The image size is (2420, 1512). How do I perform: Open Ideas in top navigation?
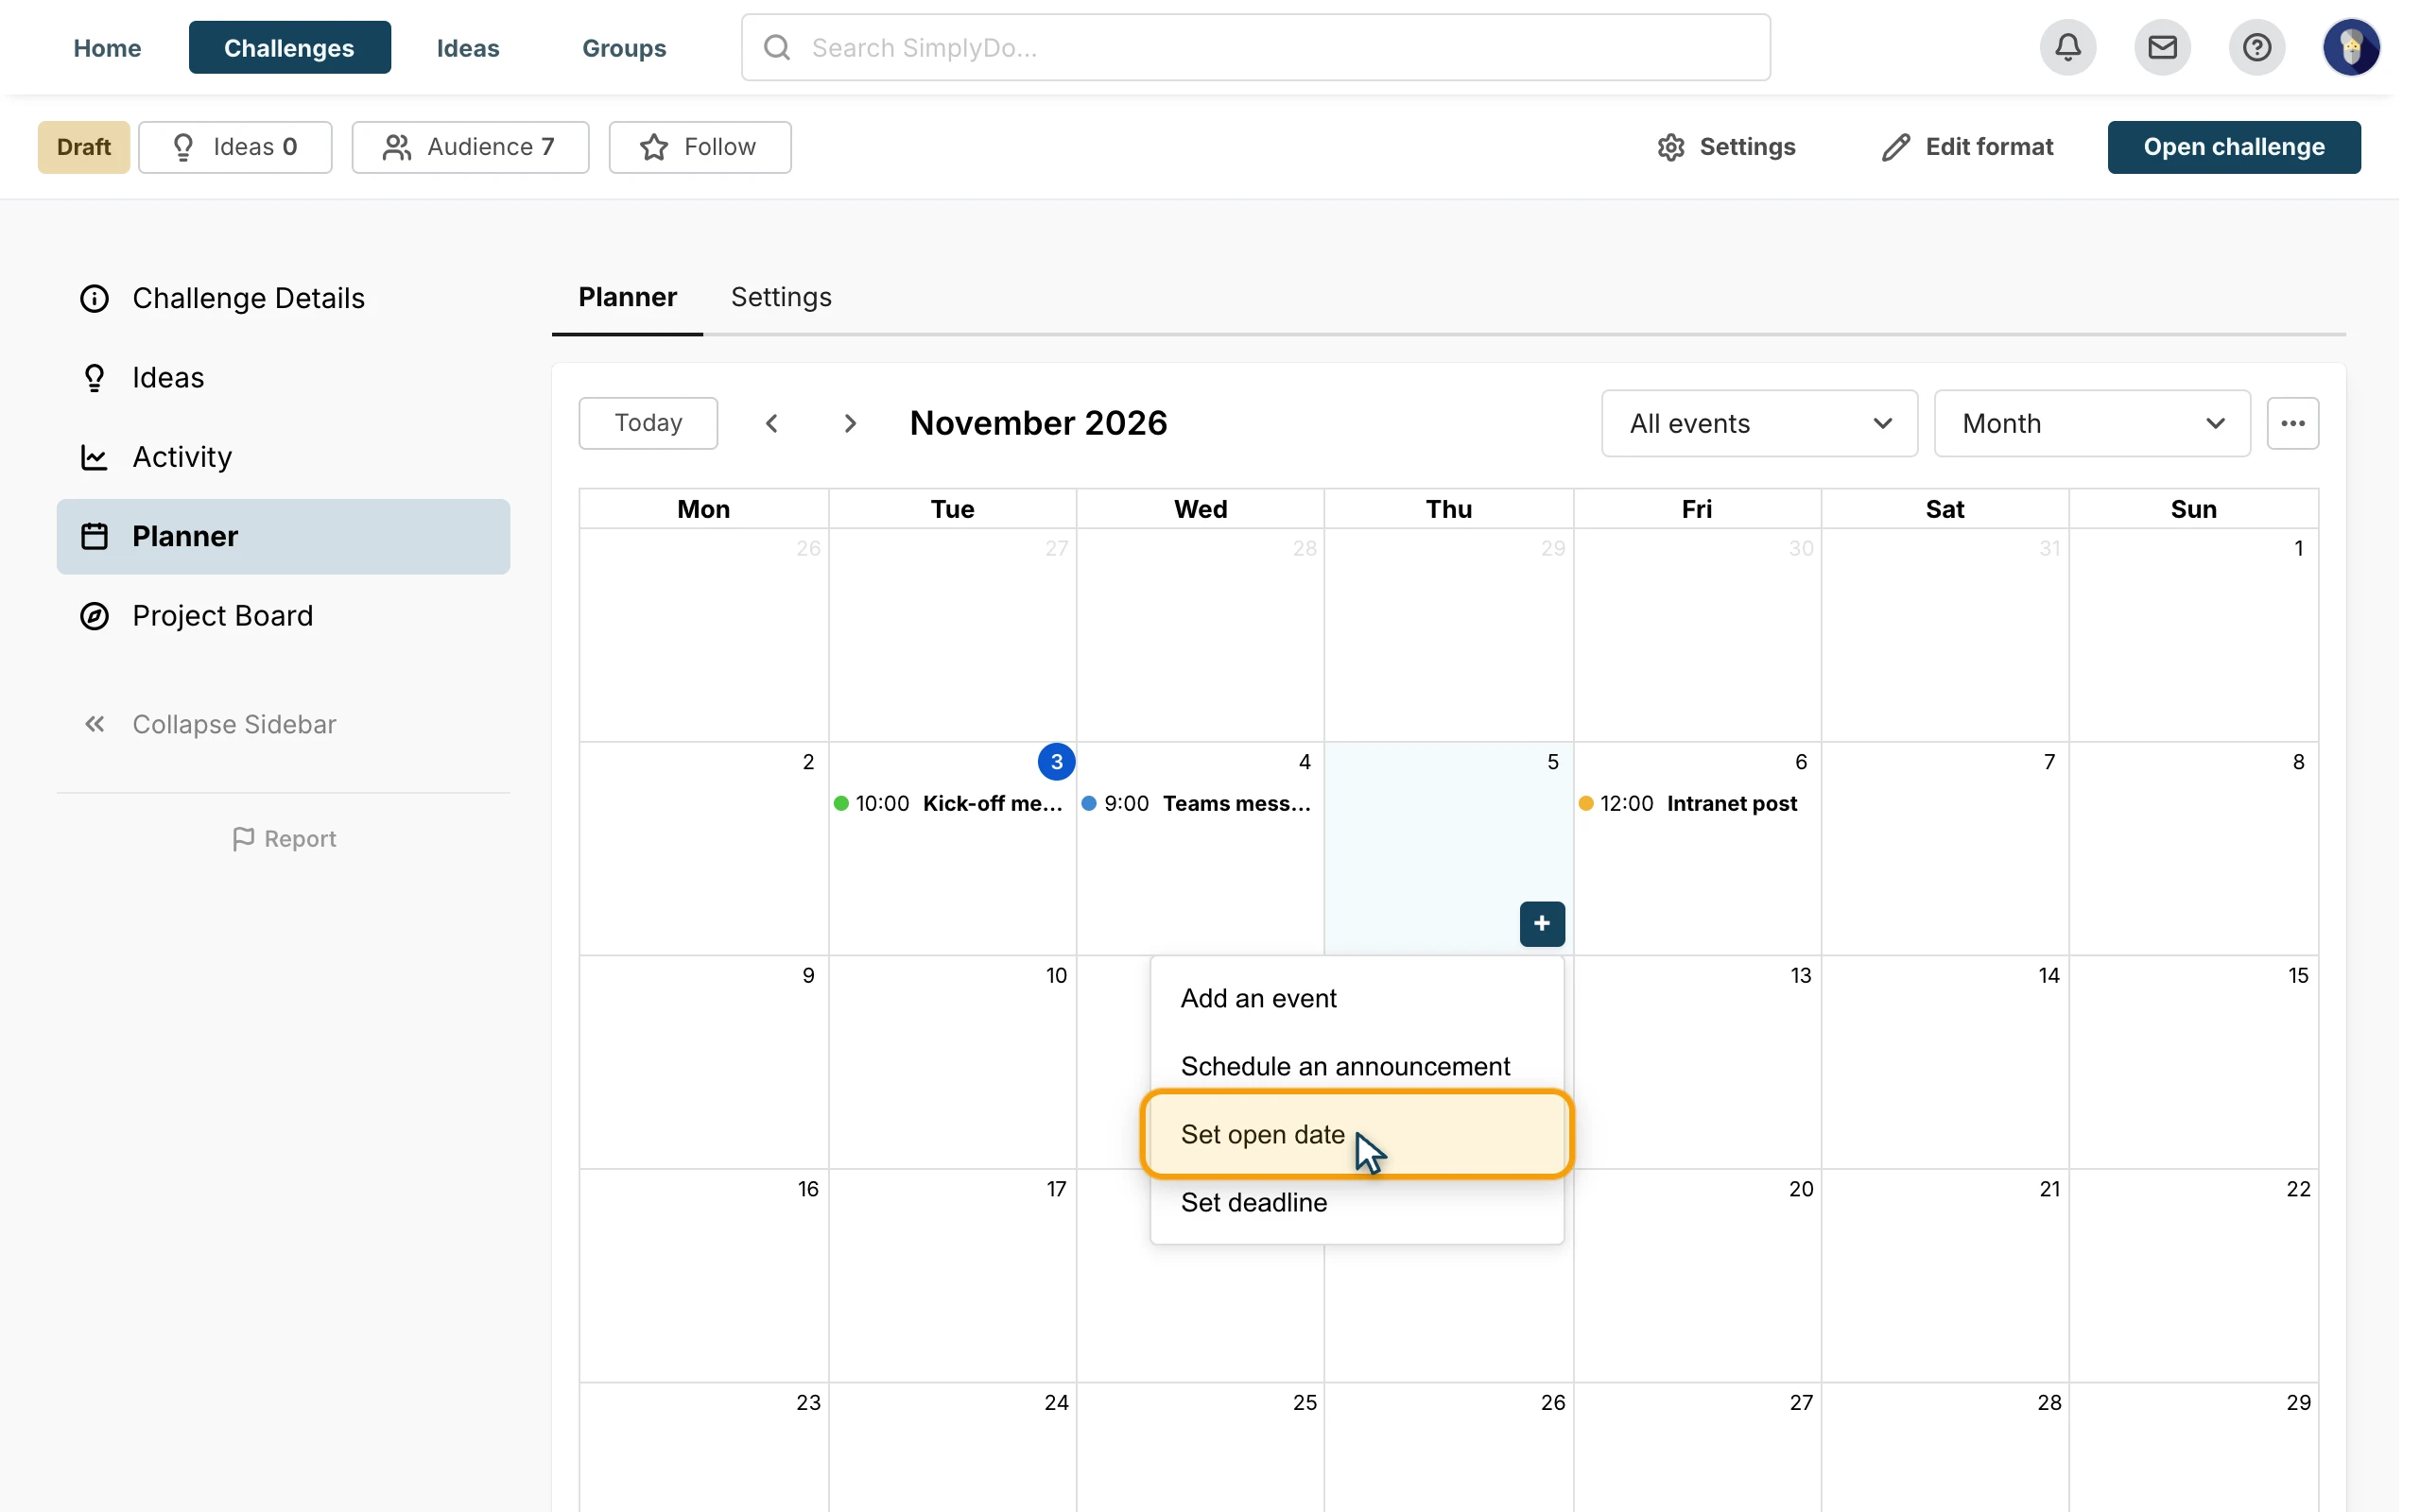click(468, 47)
